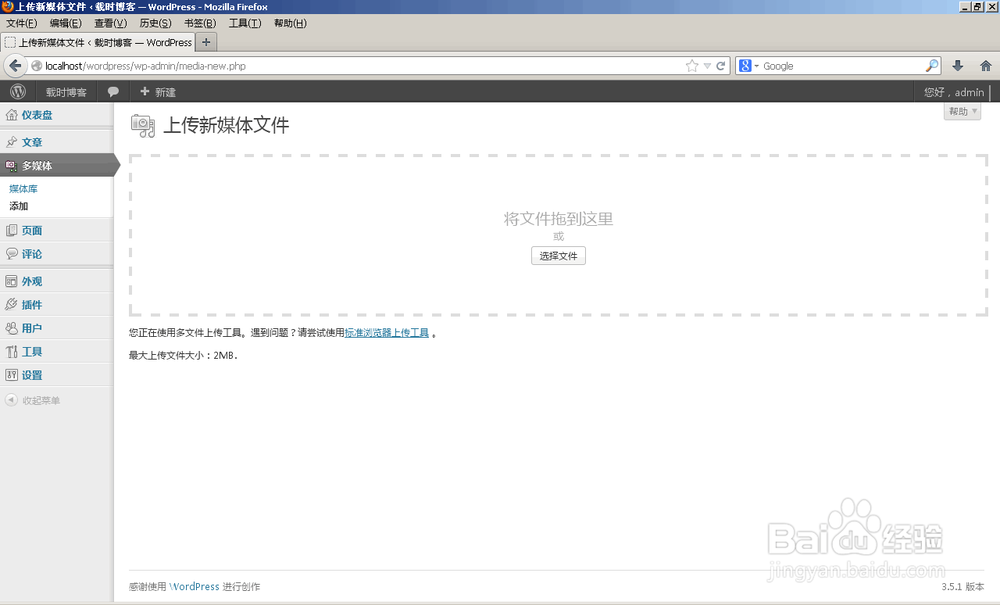Go to Firefox home page icon
Viewport: 1000px width, 605px height.
click(x=985, y=66)
